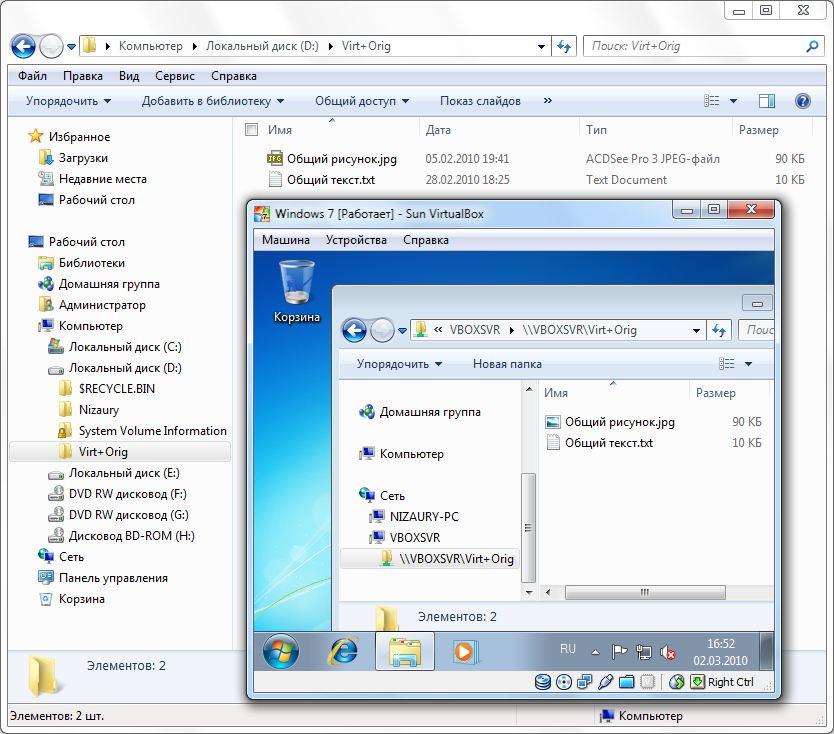Click the VirtualBox shared folders status icon
Screen dimensions: 834x734
626,682
